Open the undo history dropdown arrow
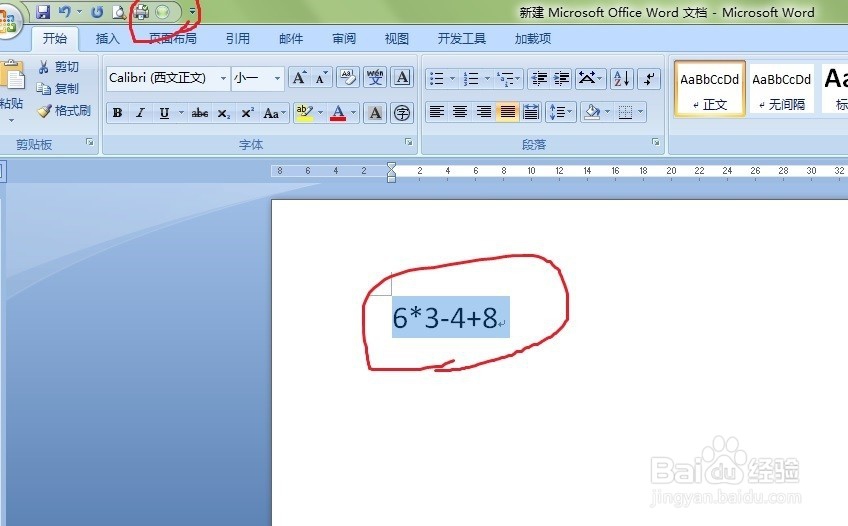 click(x=80, y=11)
